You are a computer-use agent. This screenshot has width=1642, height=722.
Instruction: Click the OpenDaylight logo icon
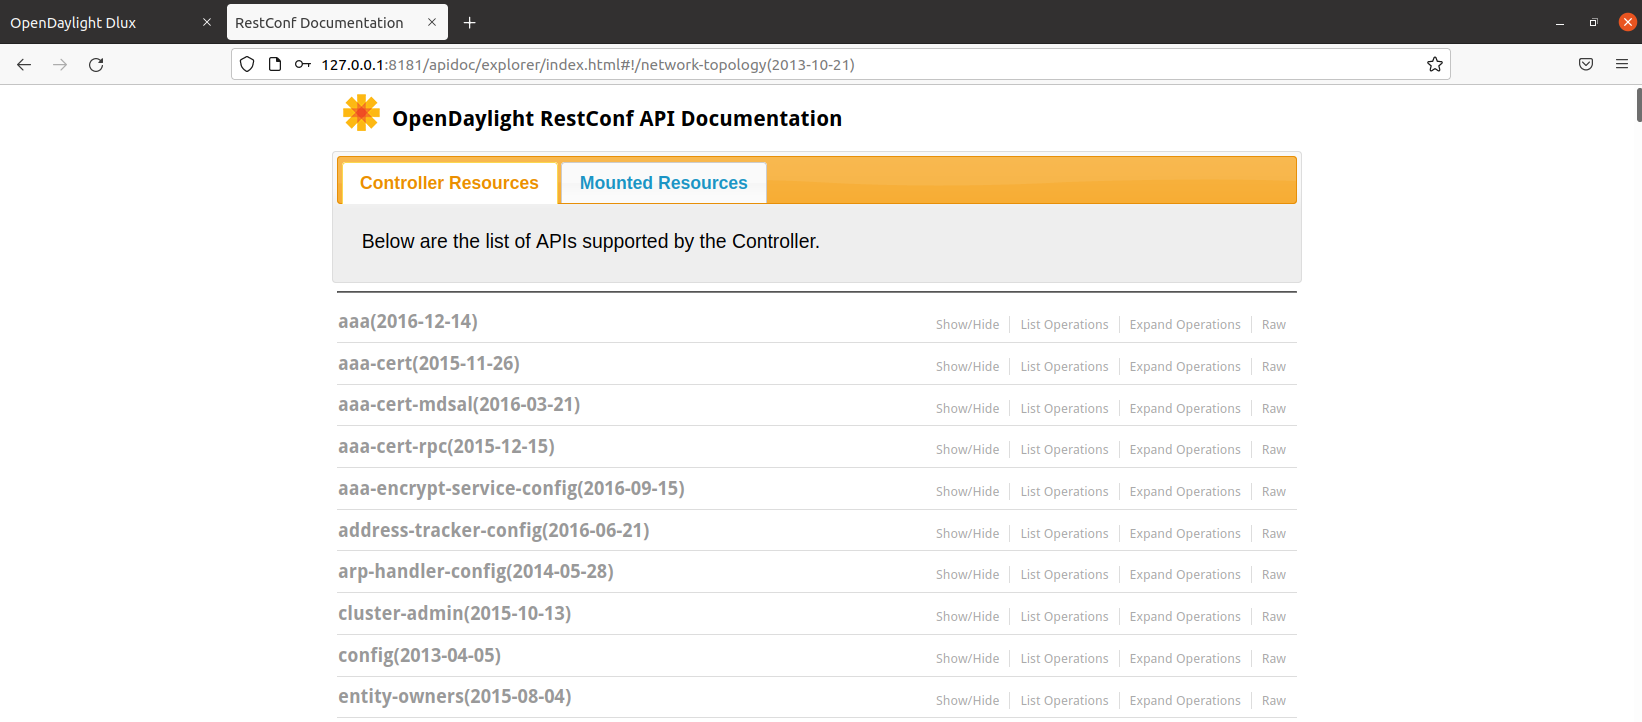pyautogui.click(x=361, y=113)
